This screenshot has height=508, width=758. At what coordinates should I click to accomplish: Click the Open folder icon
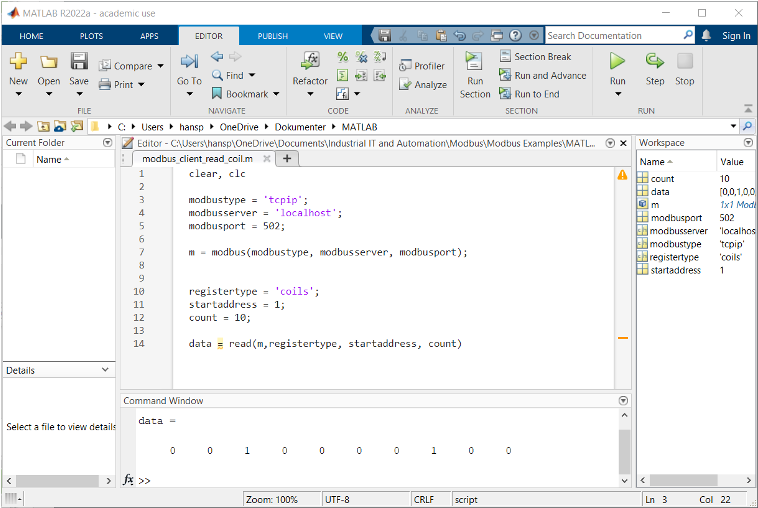point(48,61)
